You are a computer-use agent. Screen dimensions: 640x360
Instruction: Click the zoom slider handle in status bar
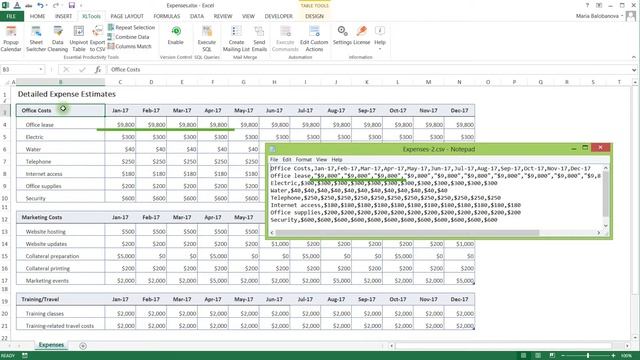click(588, 356)
